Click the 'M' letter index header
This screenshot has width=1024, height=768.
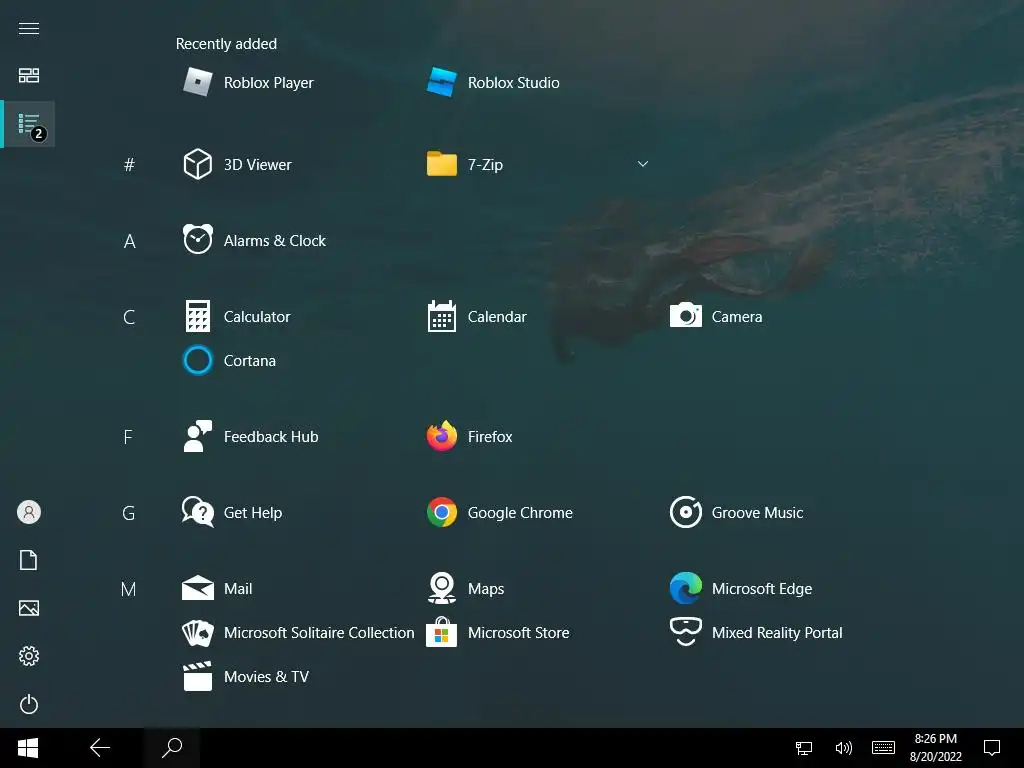[129, 589]
